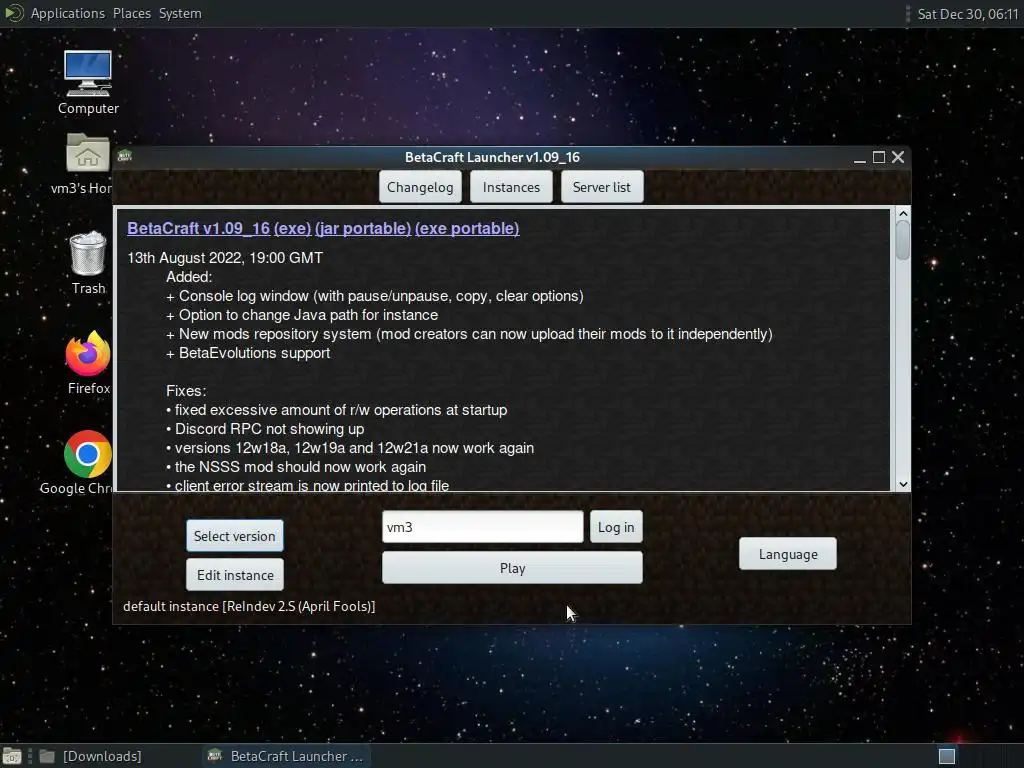Open the BetaCraft v1.09_16 link

coord(198,228)
